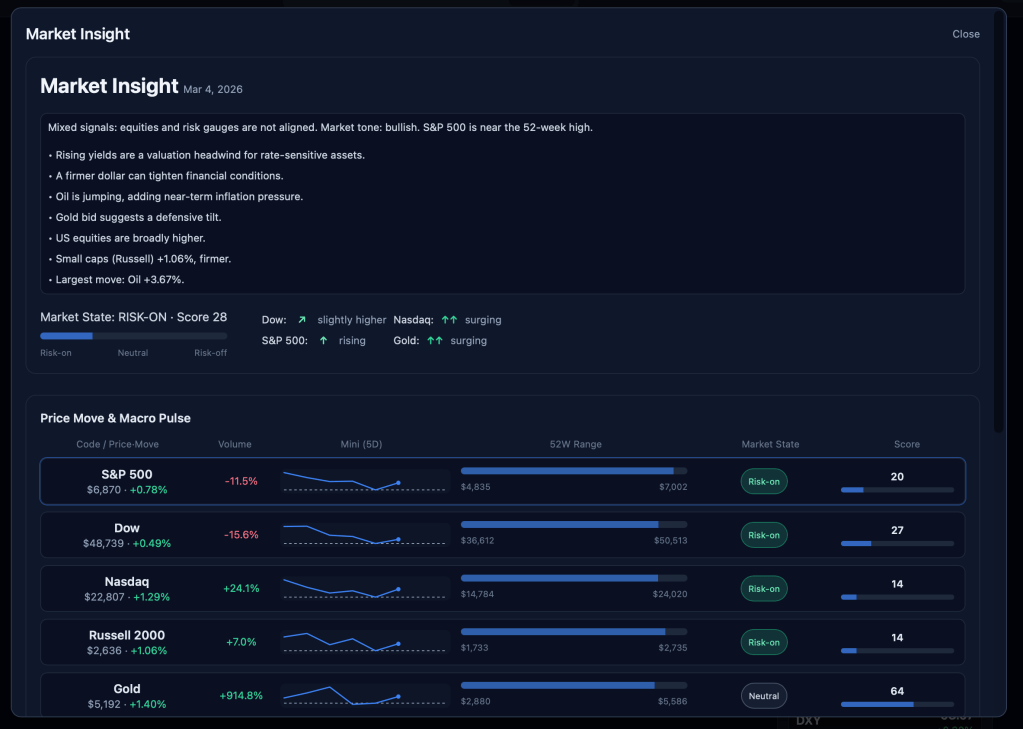The image size is (1023, 729).
Task: Click the Gold mini 5D sparkline chart
Action: (x=363, y=695)
